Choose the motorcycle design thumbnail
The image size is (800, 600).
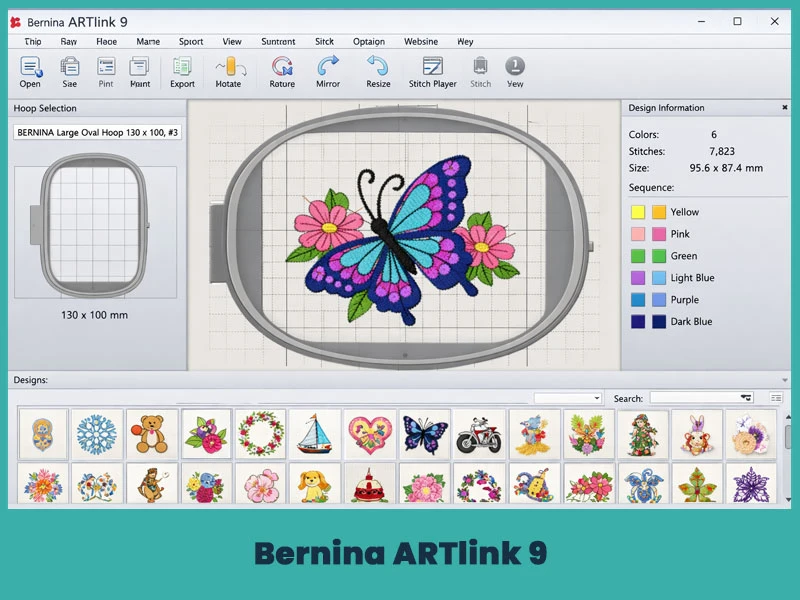(479, 434)
